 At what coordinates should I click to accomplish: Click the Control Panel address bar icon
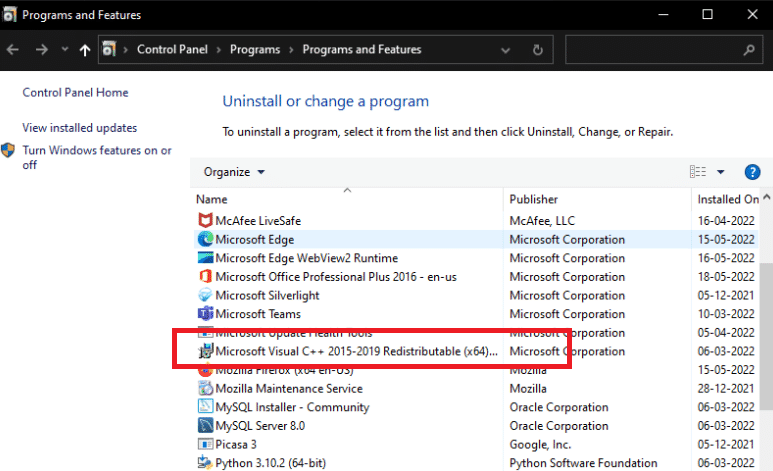[109, 49]
